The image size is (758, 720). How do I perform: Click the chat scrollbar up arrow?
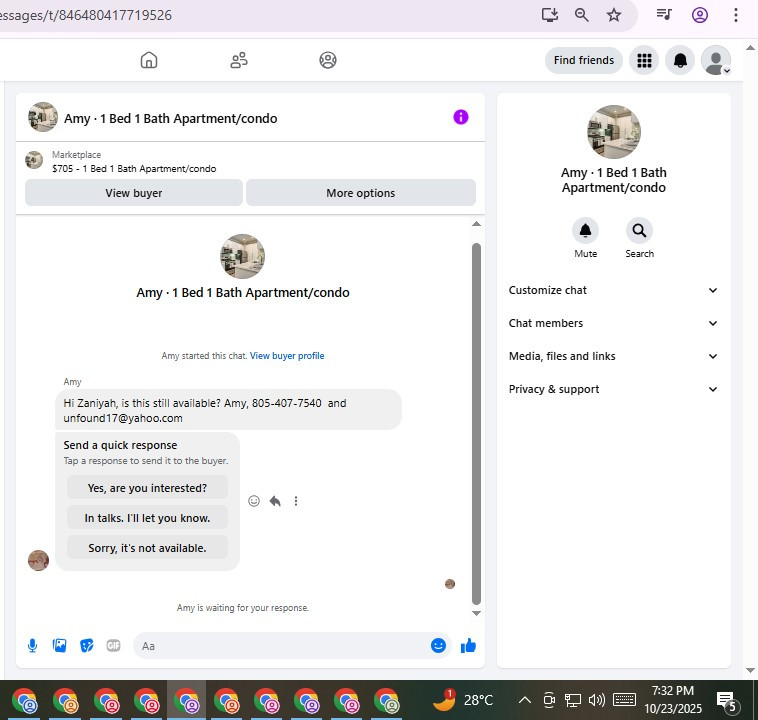click(476, 224)
